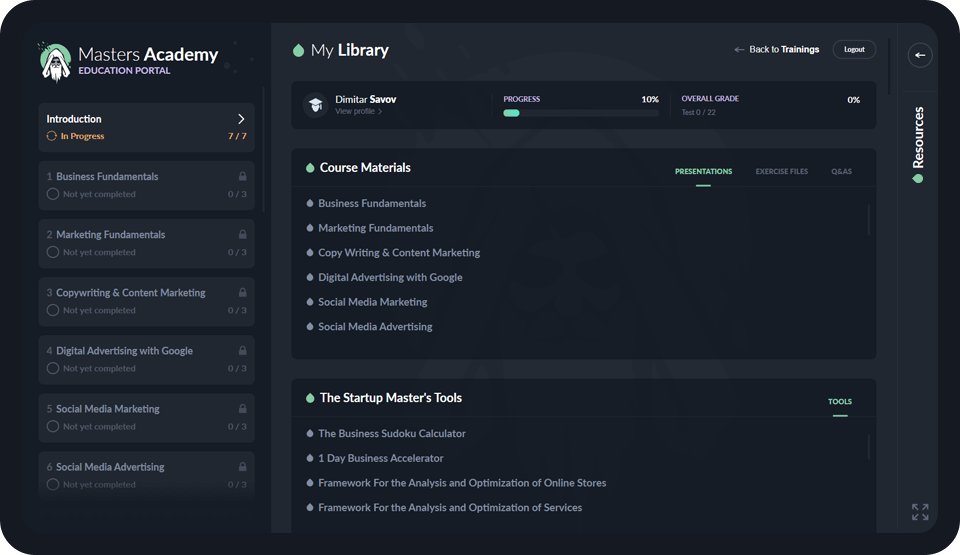The height and width of the screenshot is (555, 960).
Task: Switch to the Q&As tab
Action: tap(841, 172)
